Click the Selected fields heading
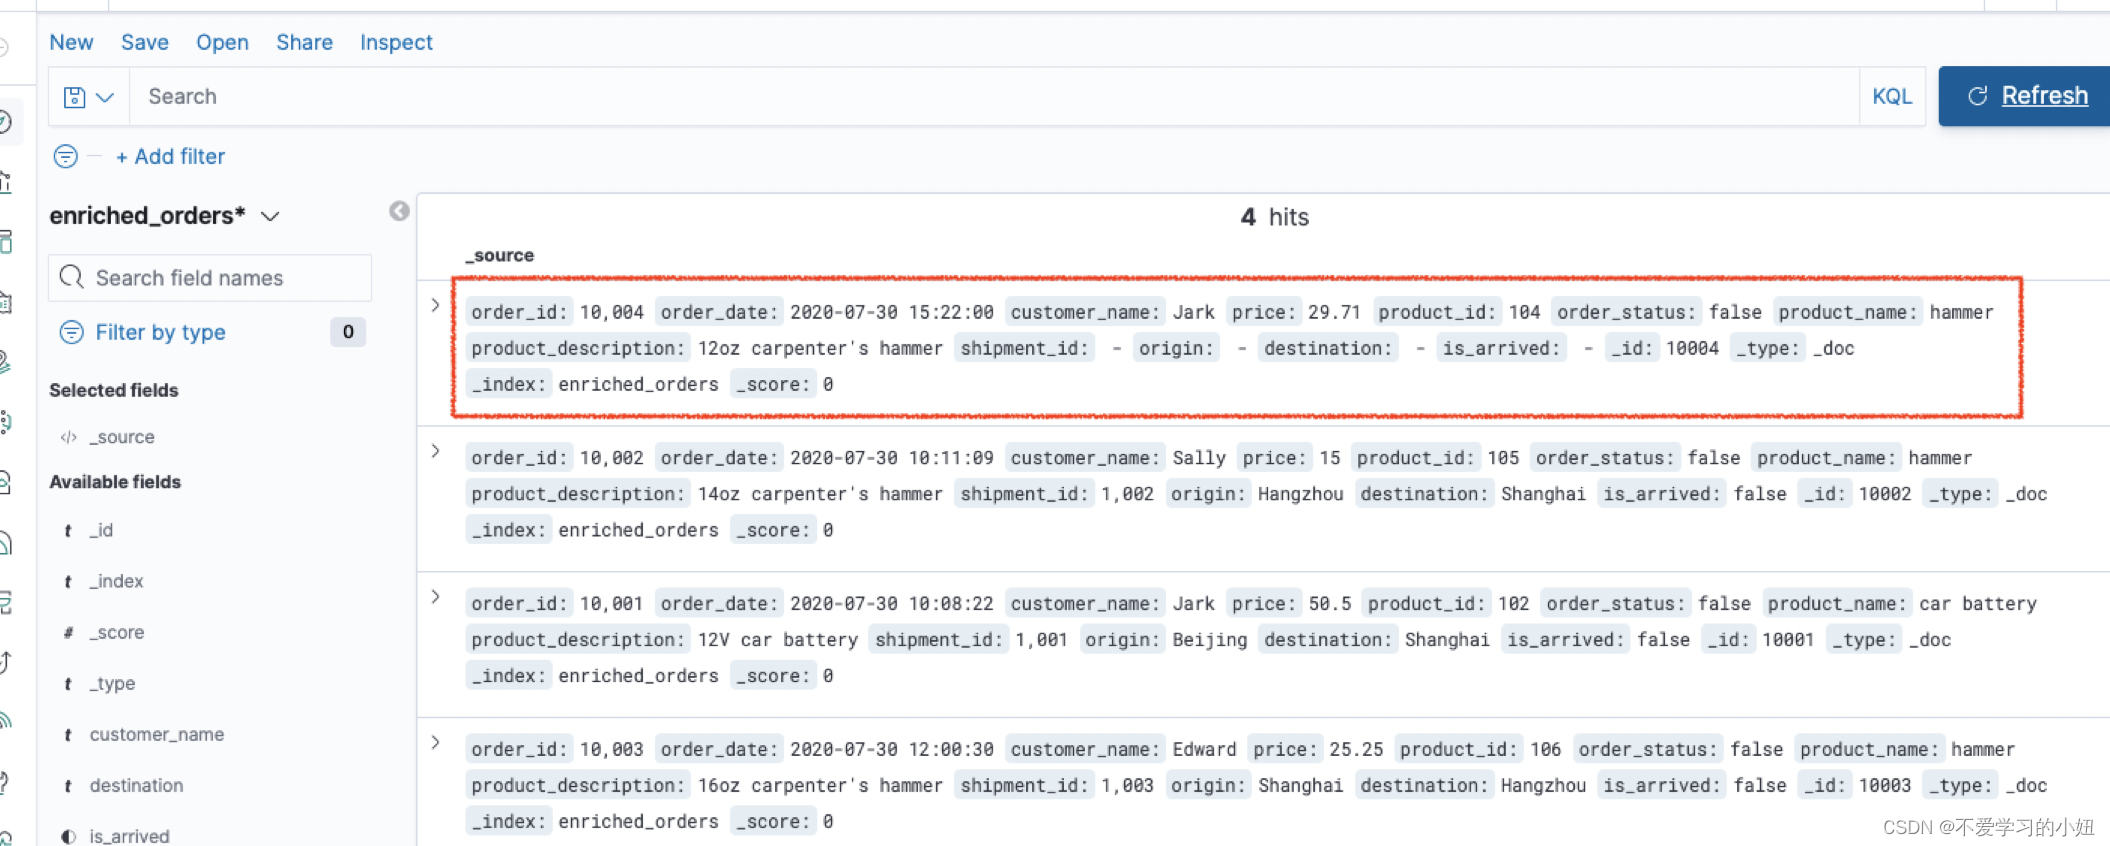Image resolution: width=2110 pixels, height=846 pixels. click(114, 390)
